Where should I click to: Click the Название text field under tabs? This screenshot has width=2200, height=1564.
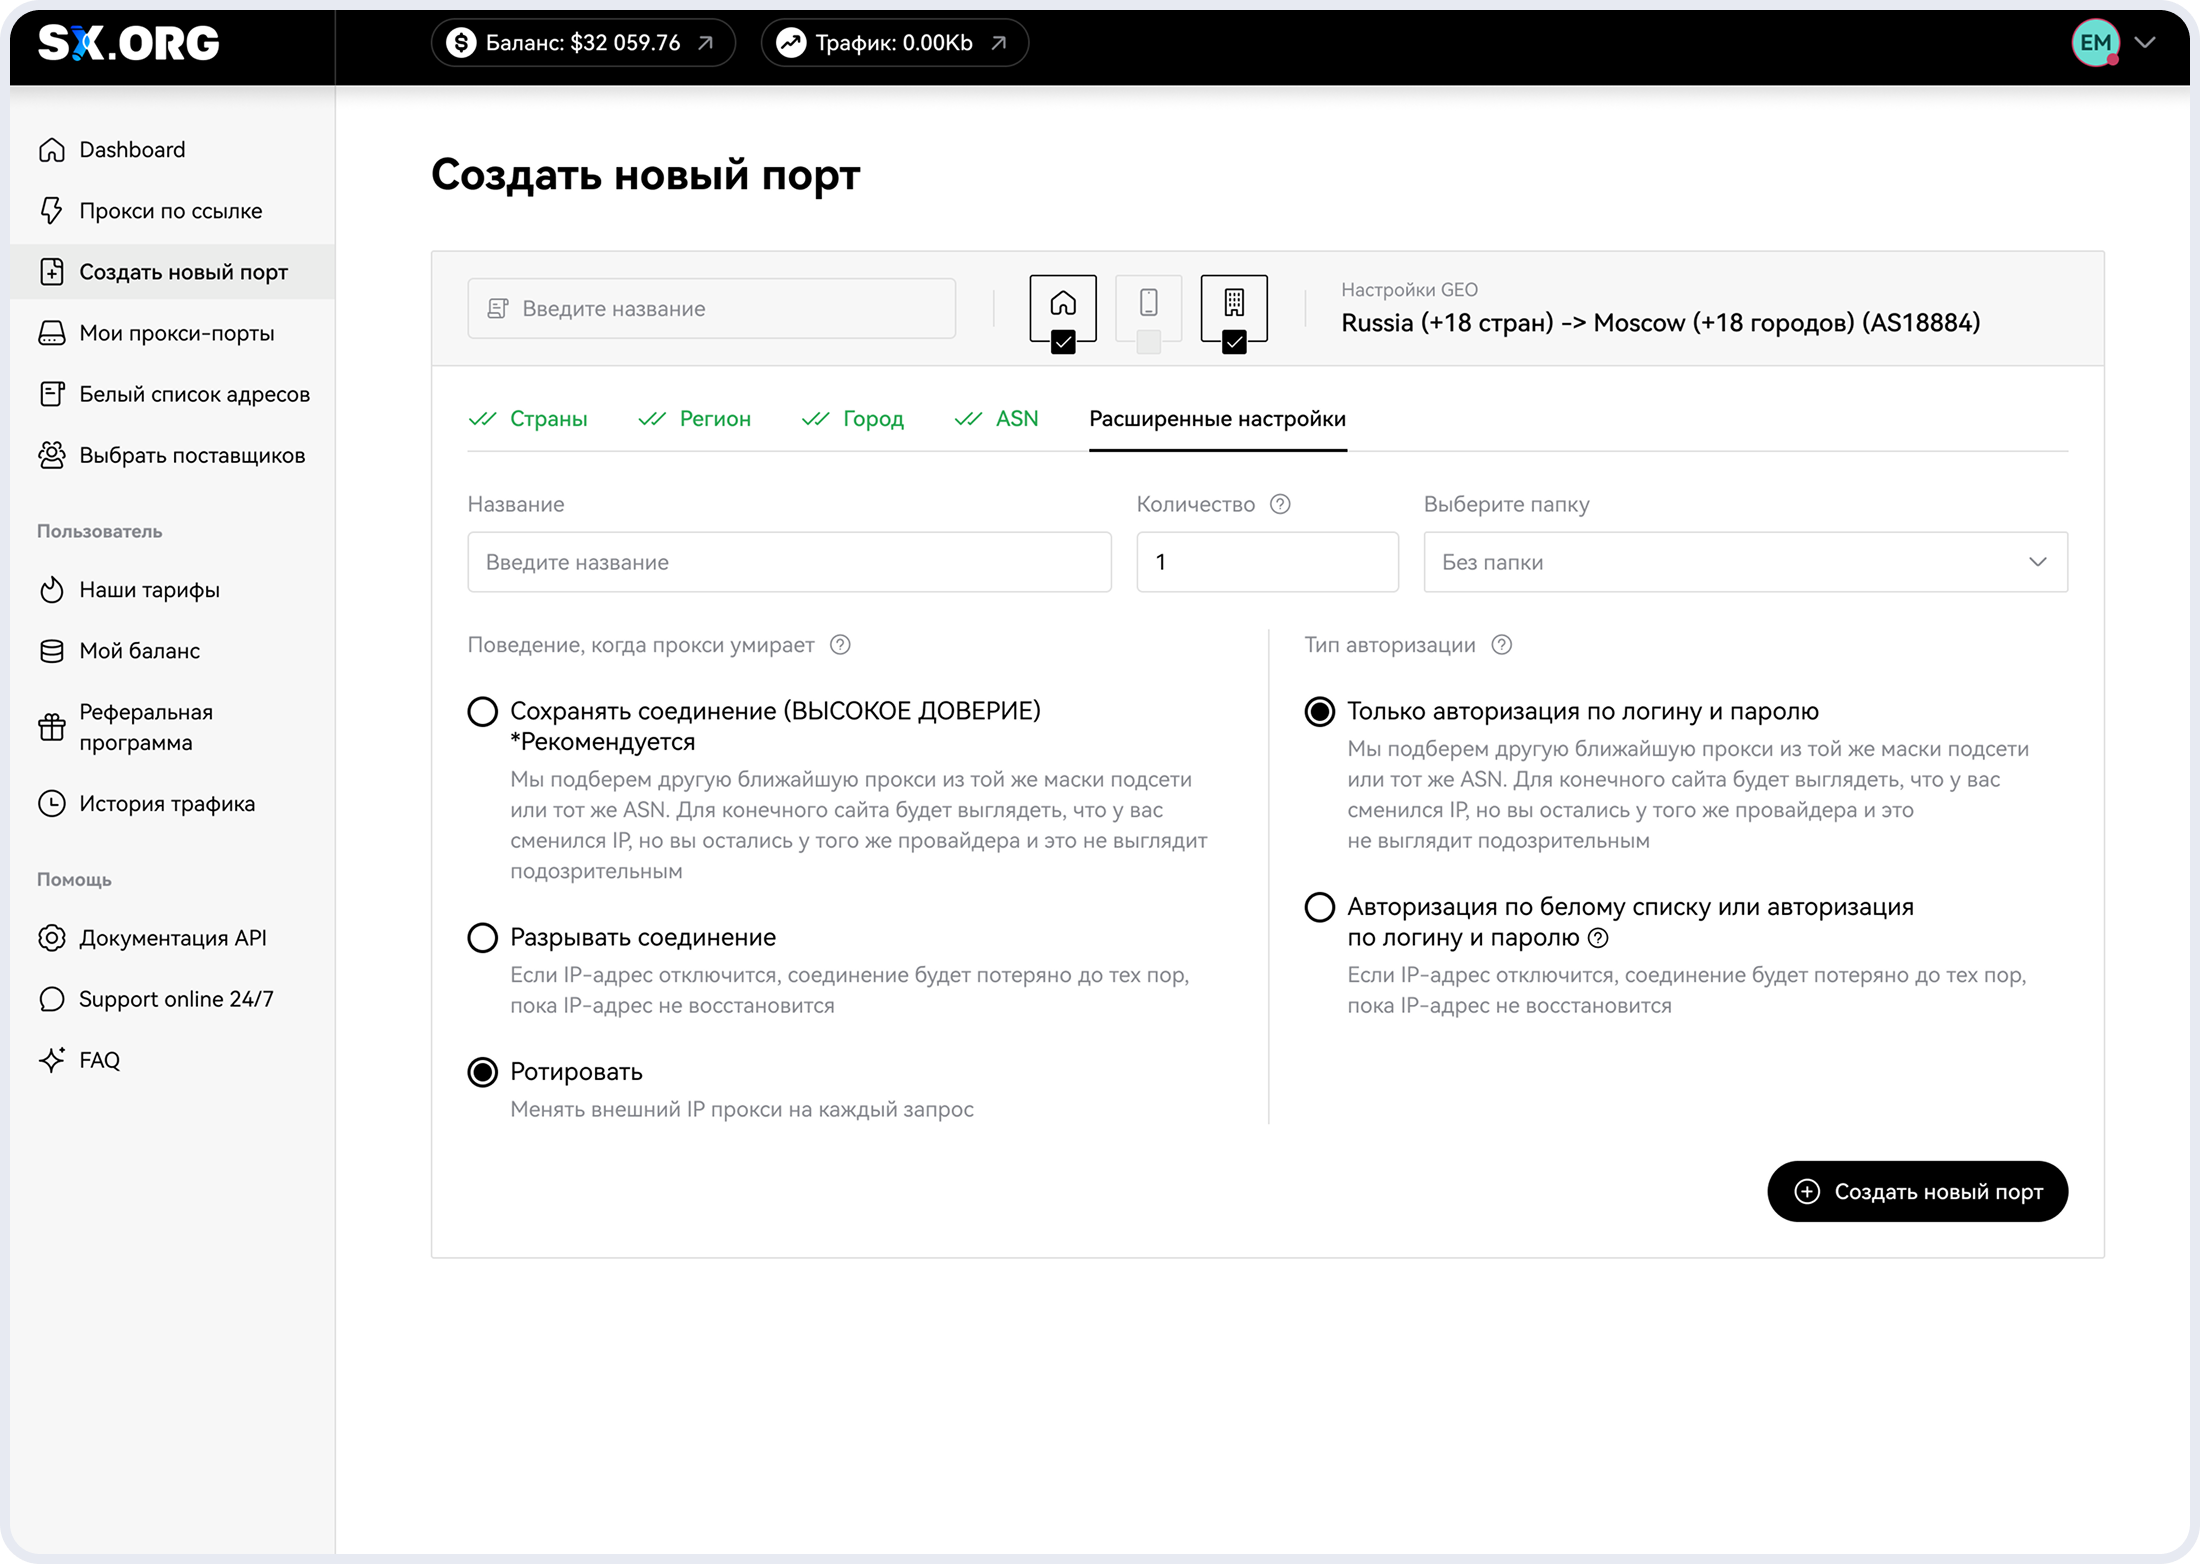(x=789, y=562)
